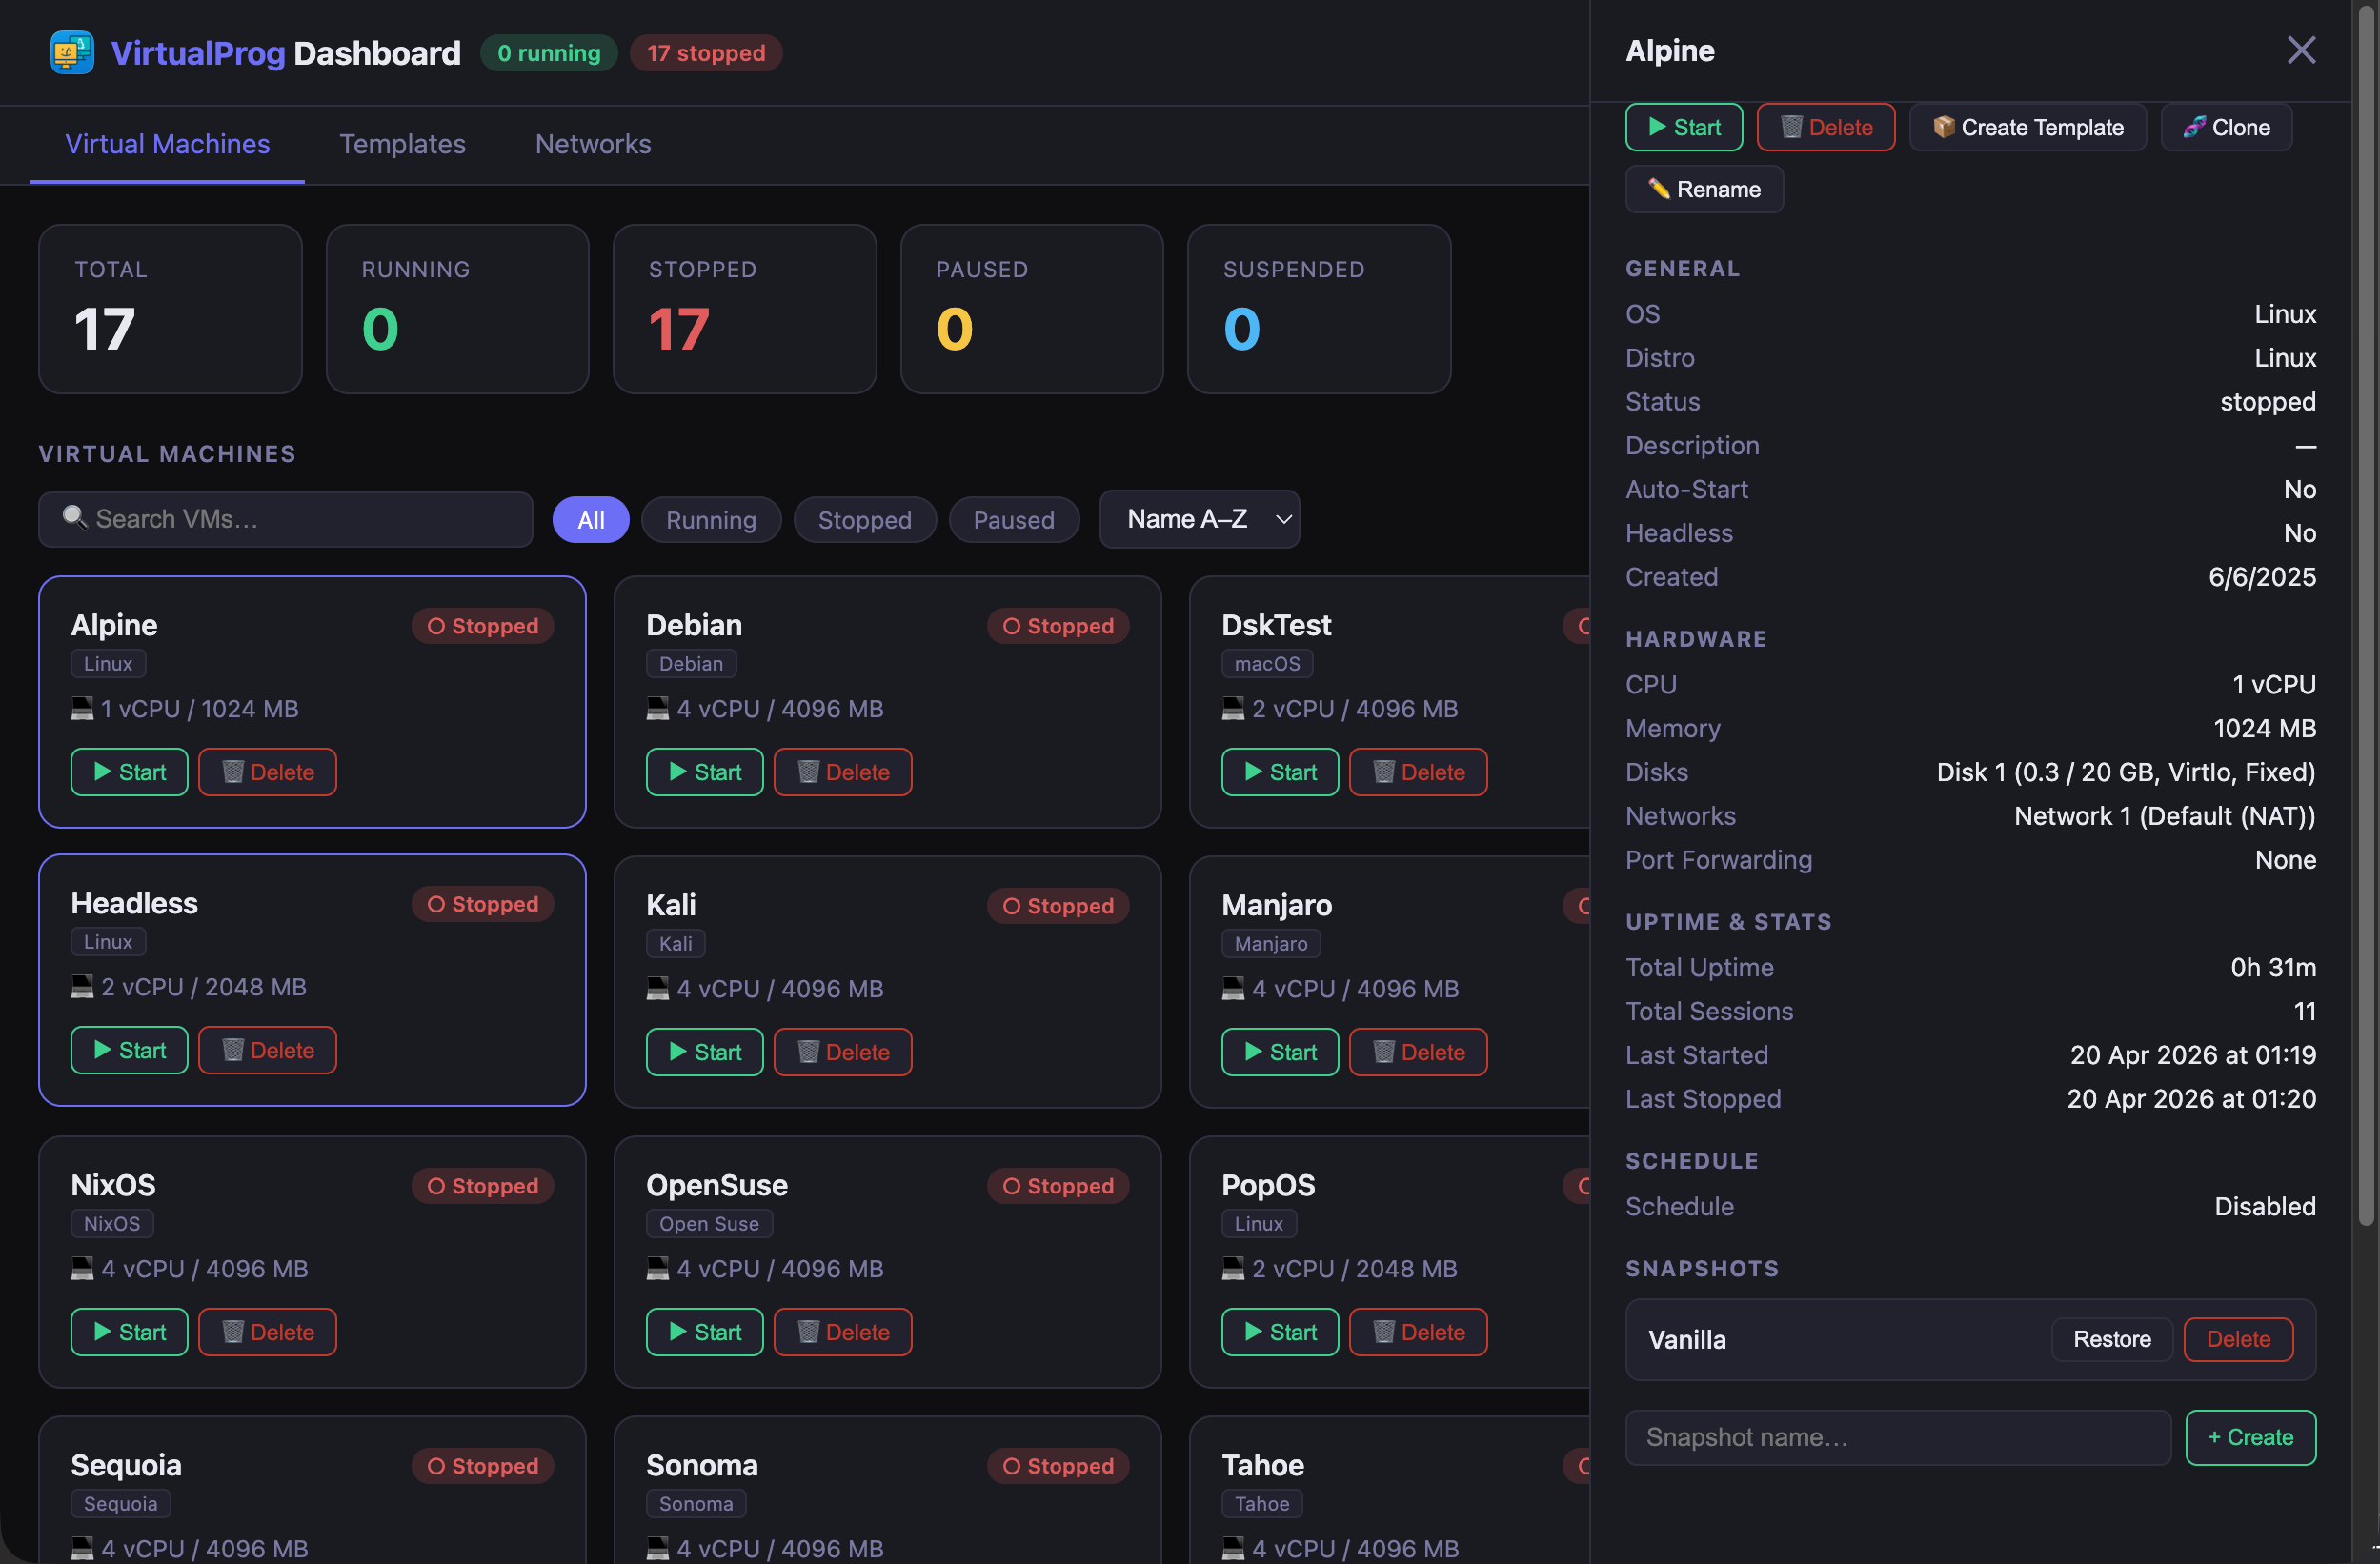
Task: Click the + Create snapshot button
Action: click(2251, 1437)
